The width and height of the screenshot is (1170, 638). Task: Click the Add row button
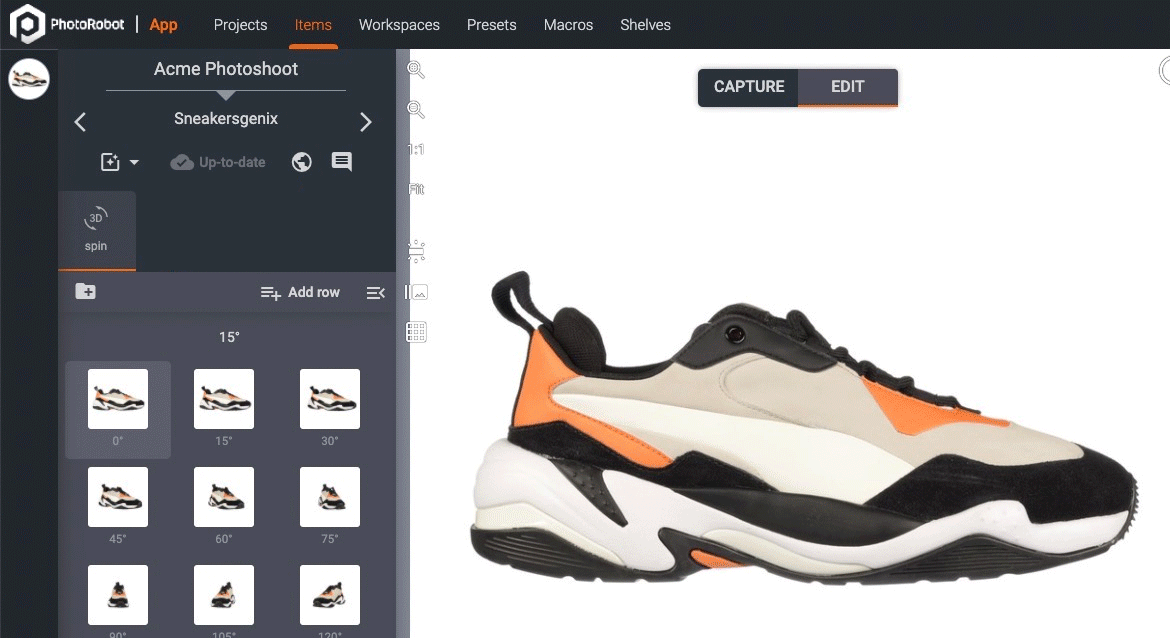[x=300, y=292]
